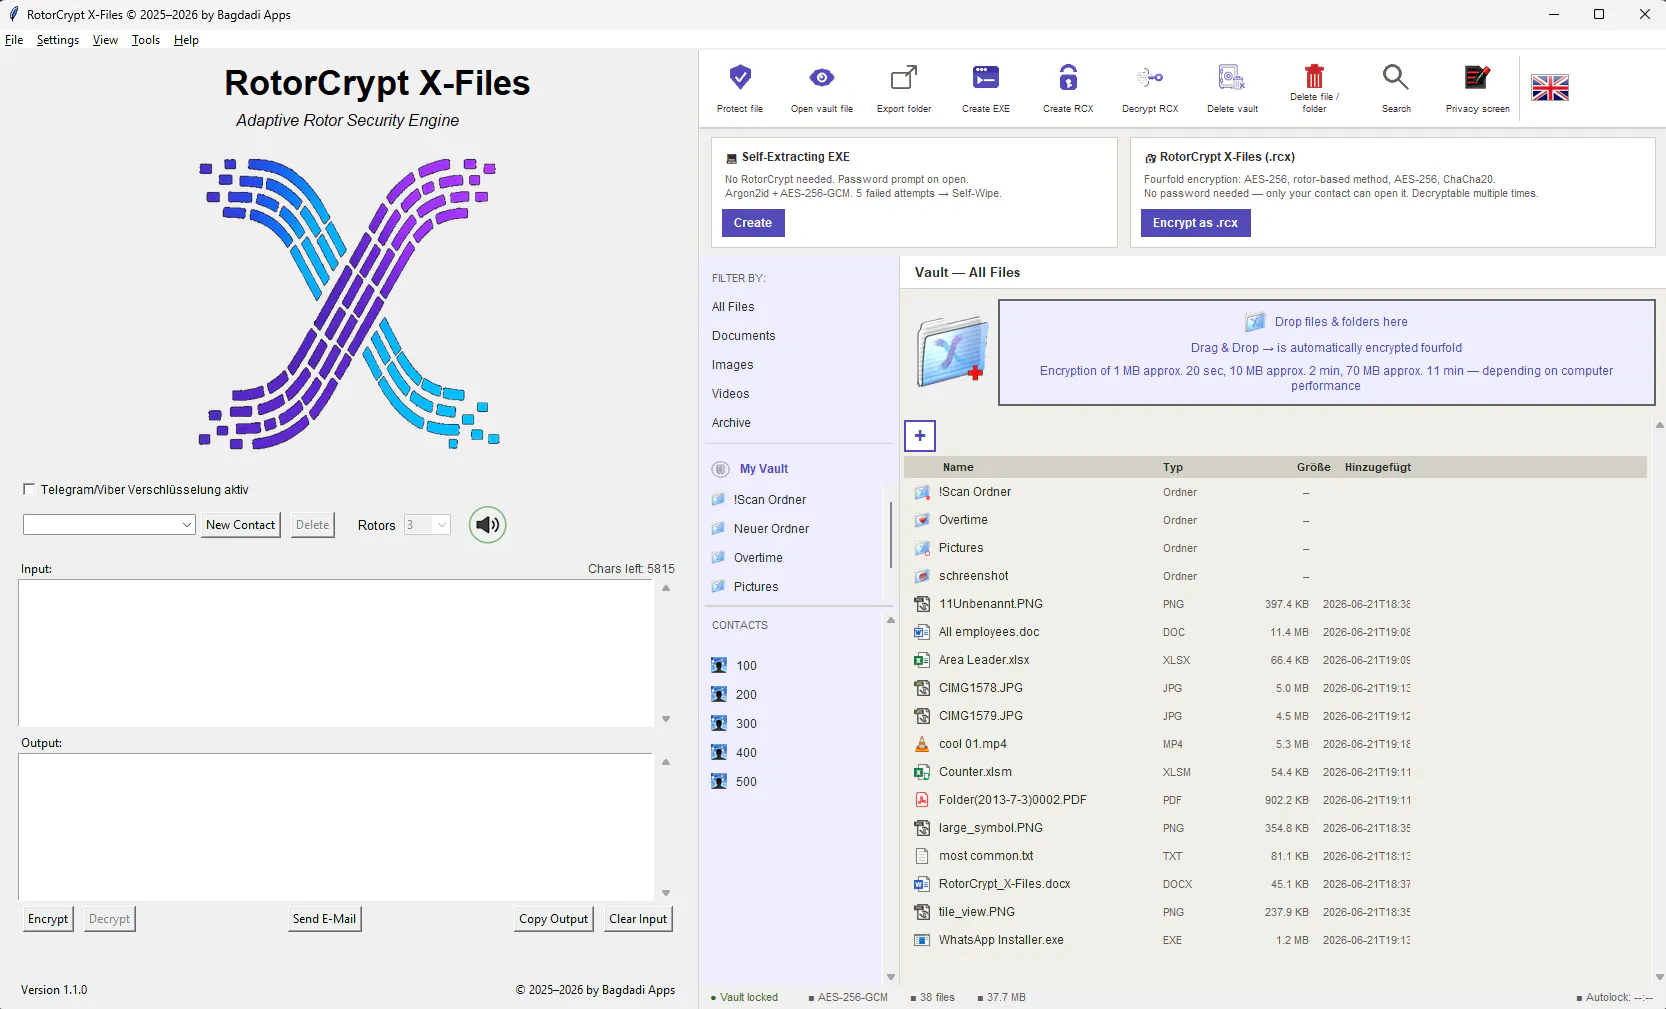Click the Create EXE toolbar icon
The image size is (1666, 1009).
pyautogui.click(x=986, y=77)
